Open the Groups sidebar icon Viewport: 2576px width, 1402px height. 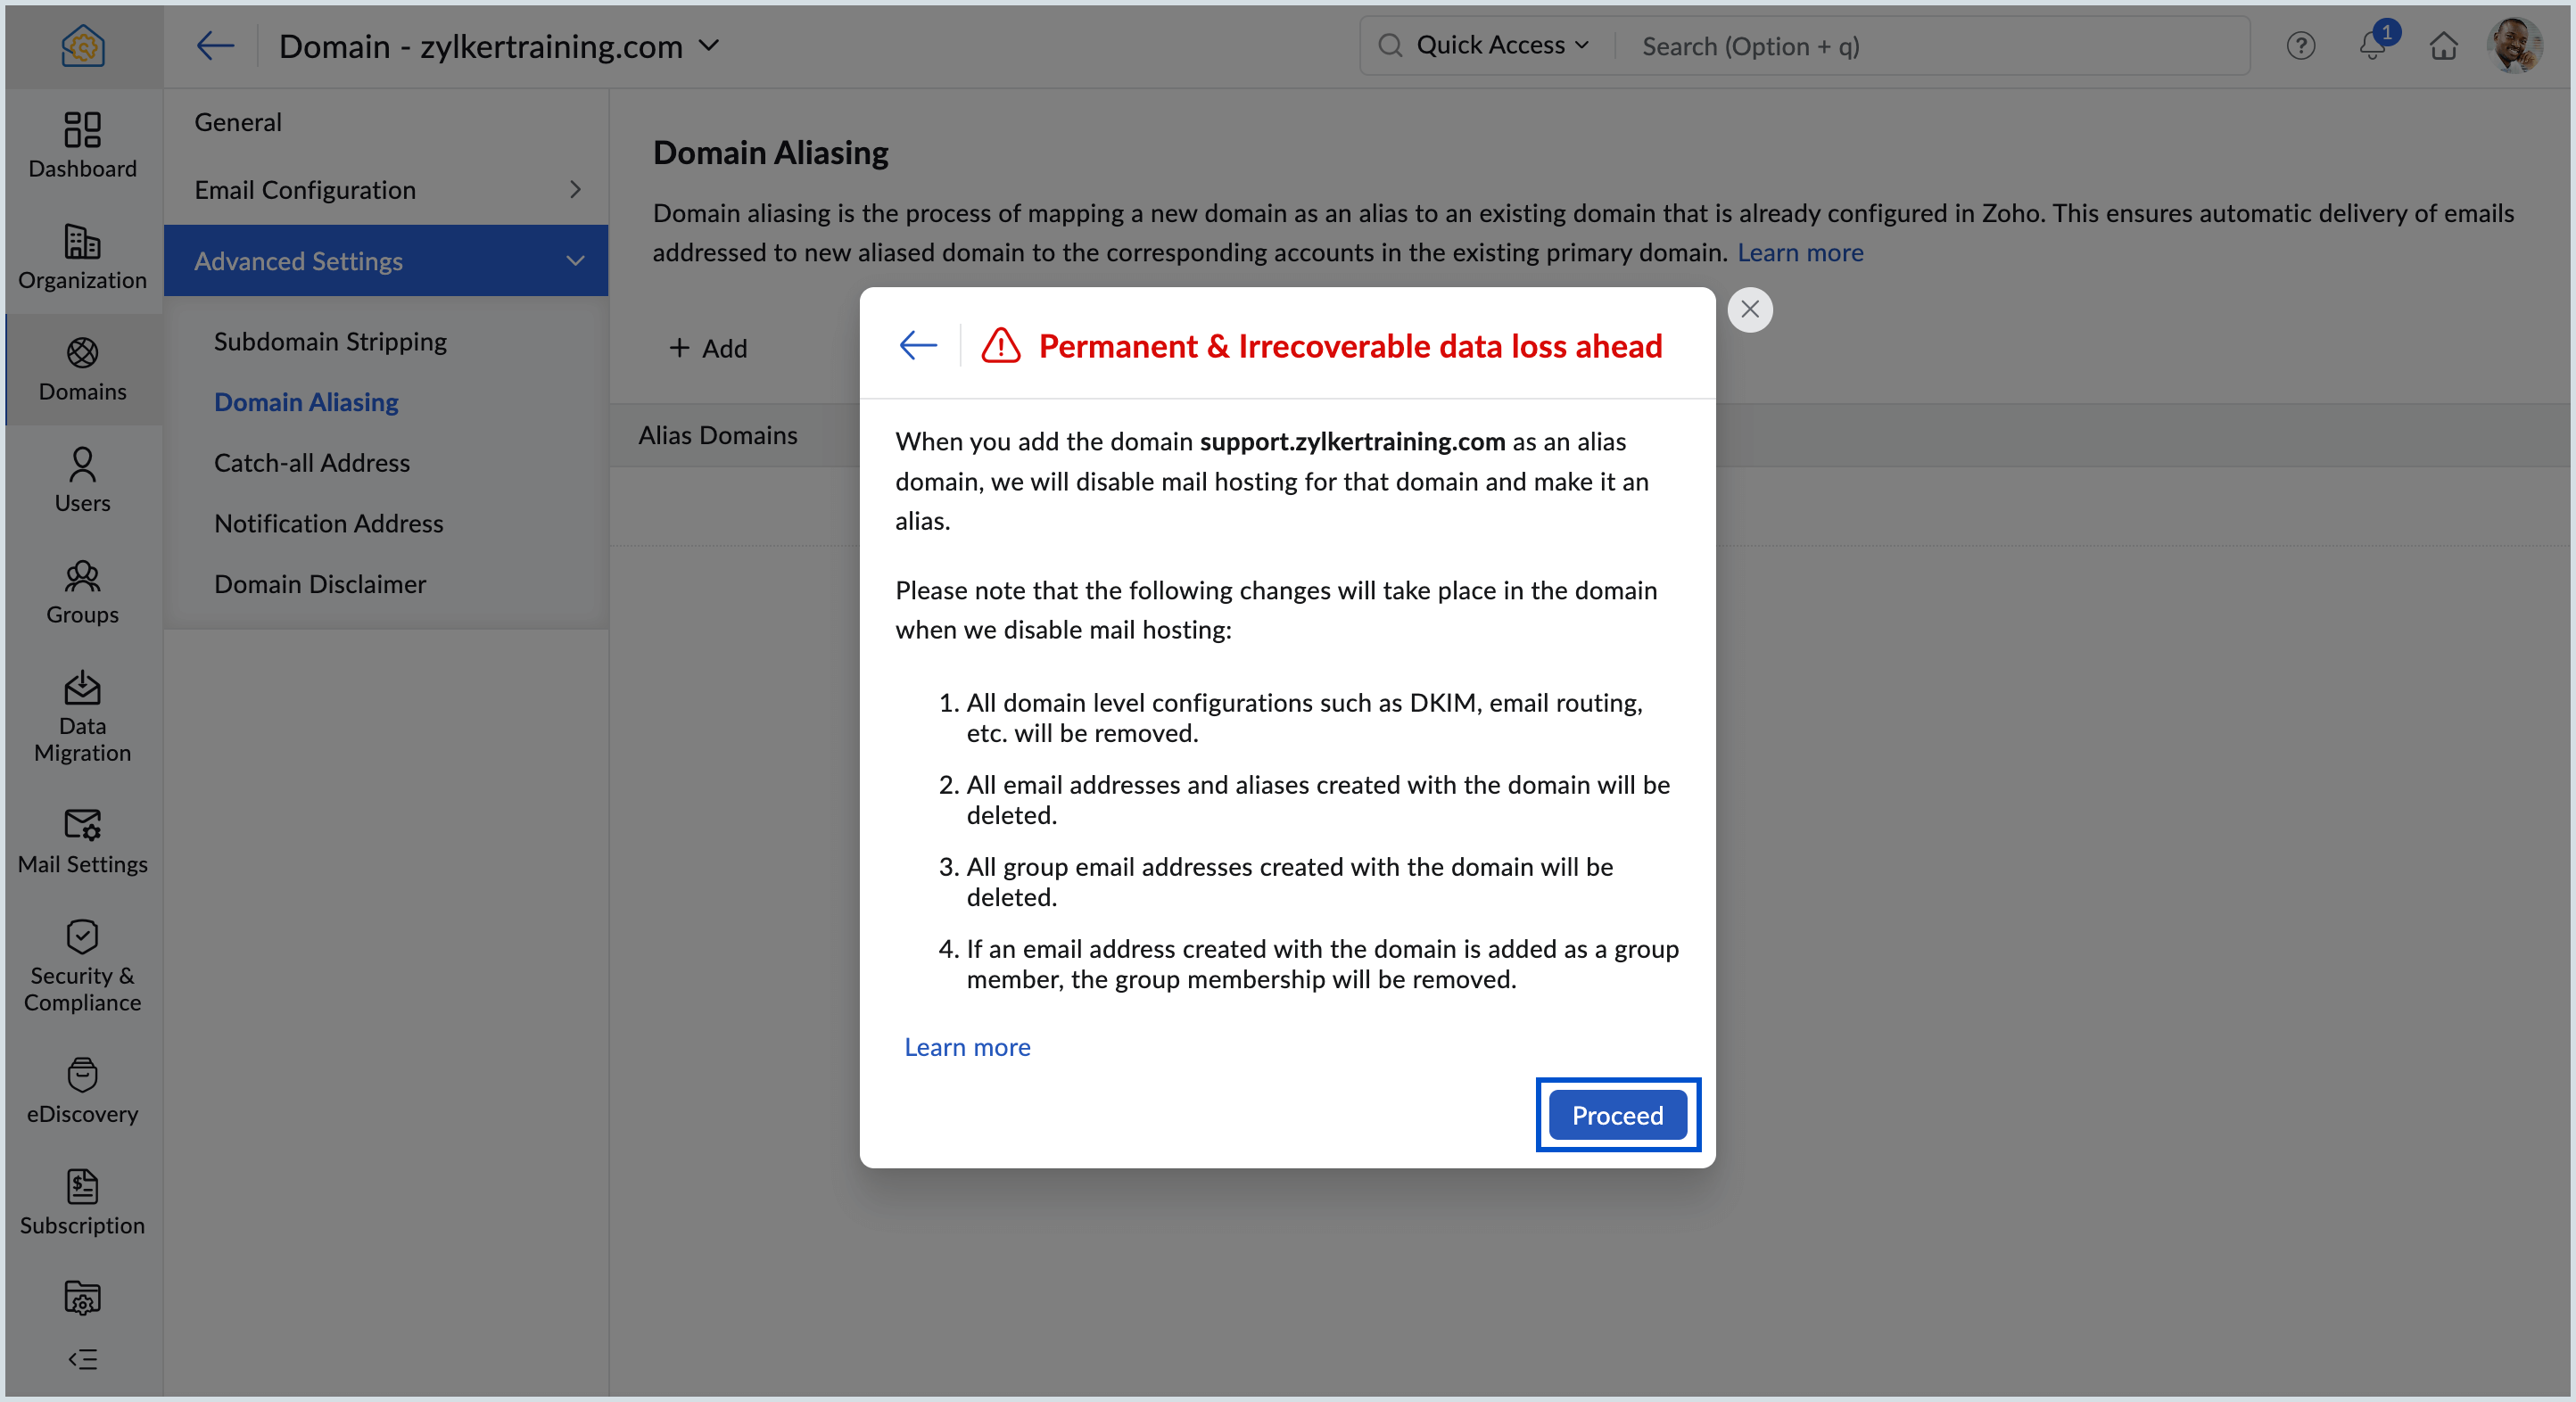(x=82, y=591)
